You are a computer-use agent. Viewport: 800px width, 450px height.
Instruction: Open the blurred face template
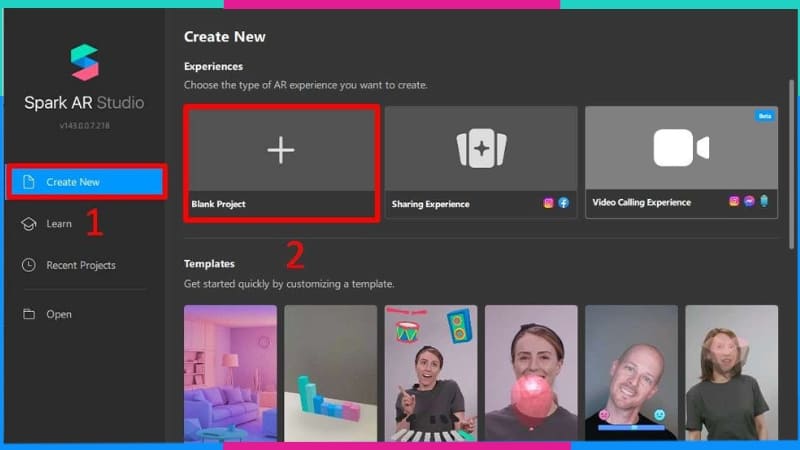pos(732,373)
